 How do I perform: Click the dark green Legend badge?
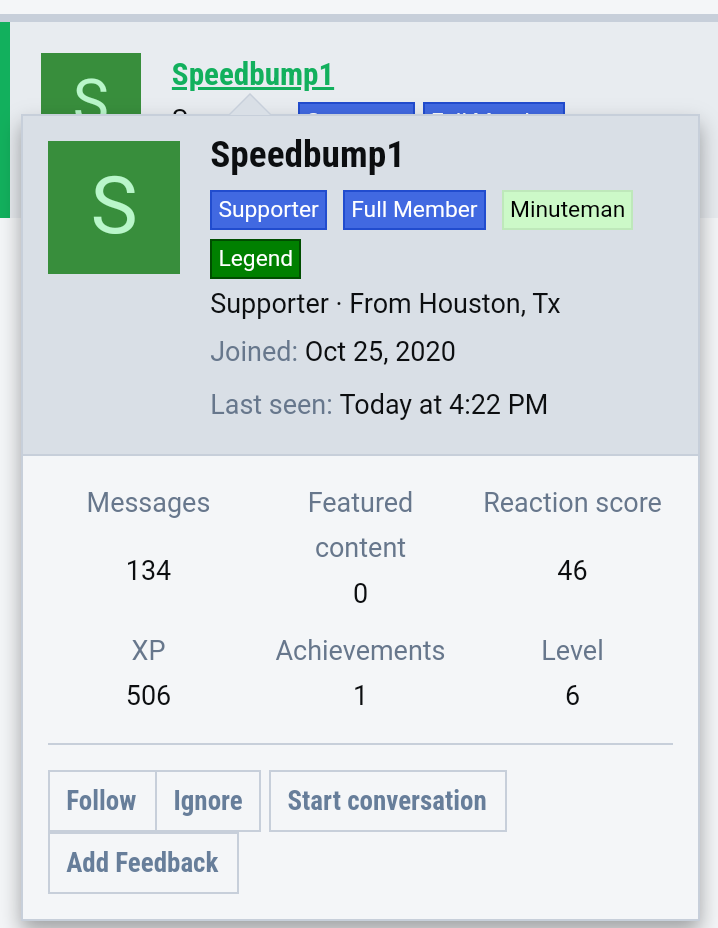tap(255, 259)
